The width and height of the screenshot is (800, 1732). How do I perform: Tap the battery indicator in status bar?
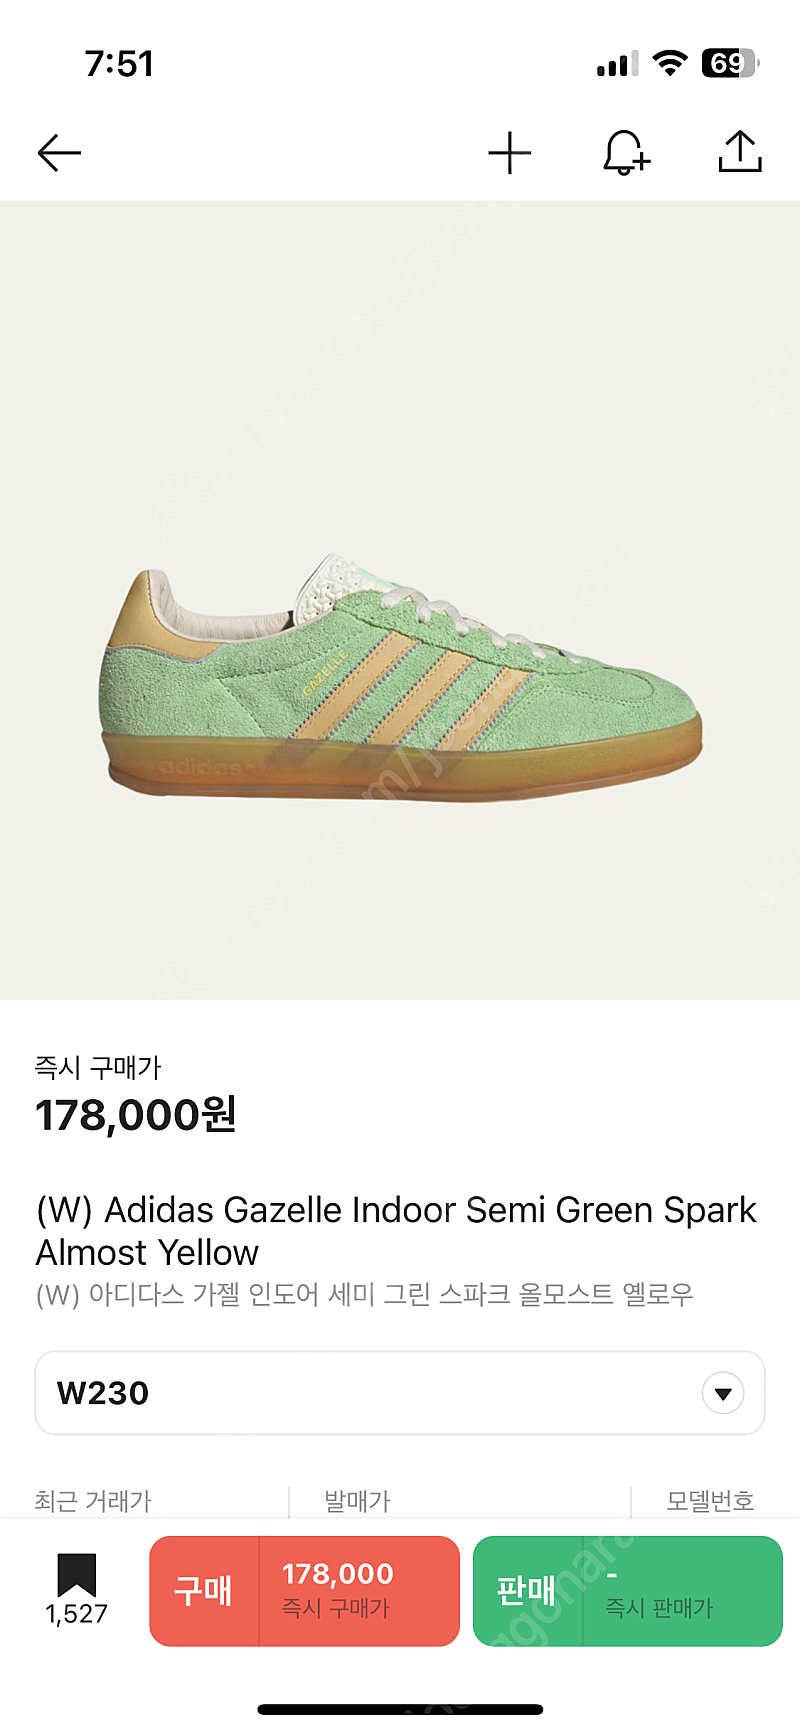pos(730,64)
